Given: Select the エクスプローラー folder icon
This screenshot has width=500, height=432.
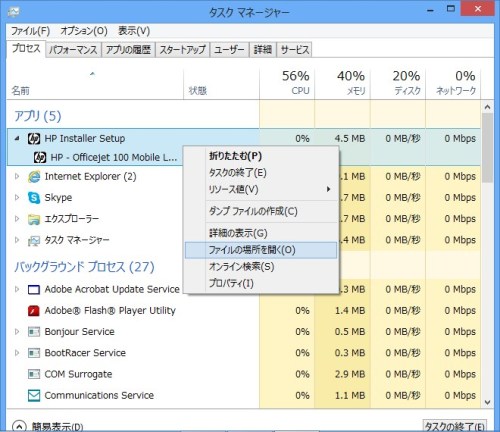Looking at the screenshot, I should (x=34, y=219).
